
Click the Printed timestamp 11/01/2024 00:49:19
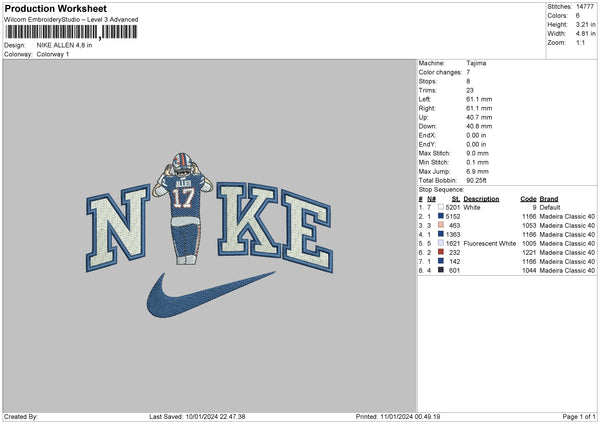click(x=410, y=416)
